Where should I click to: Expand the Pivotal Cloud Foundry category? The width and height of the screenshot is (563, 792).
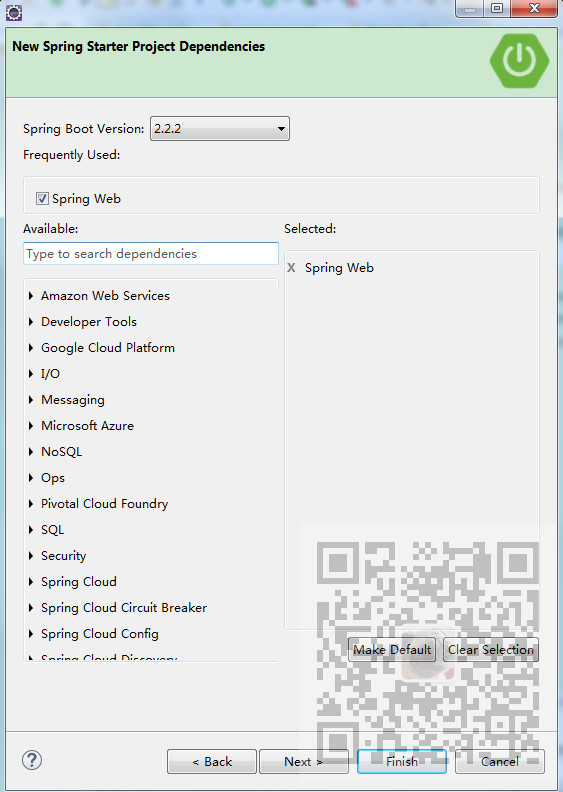click(31, 504)
